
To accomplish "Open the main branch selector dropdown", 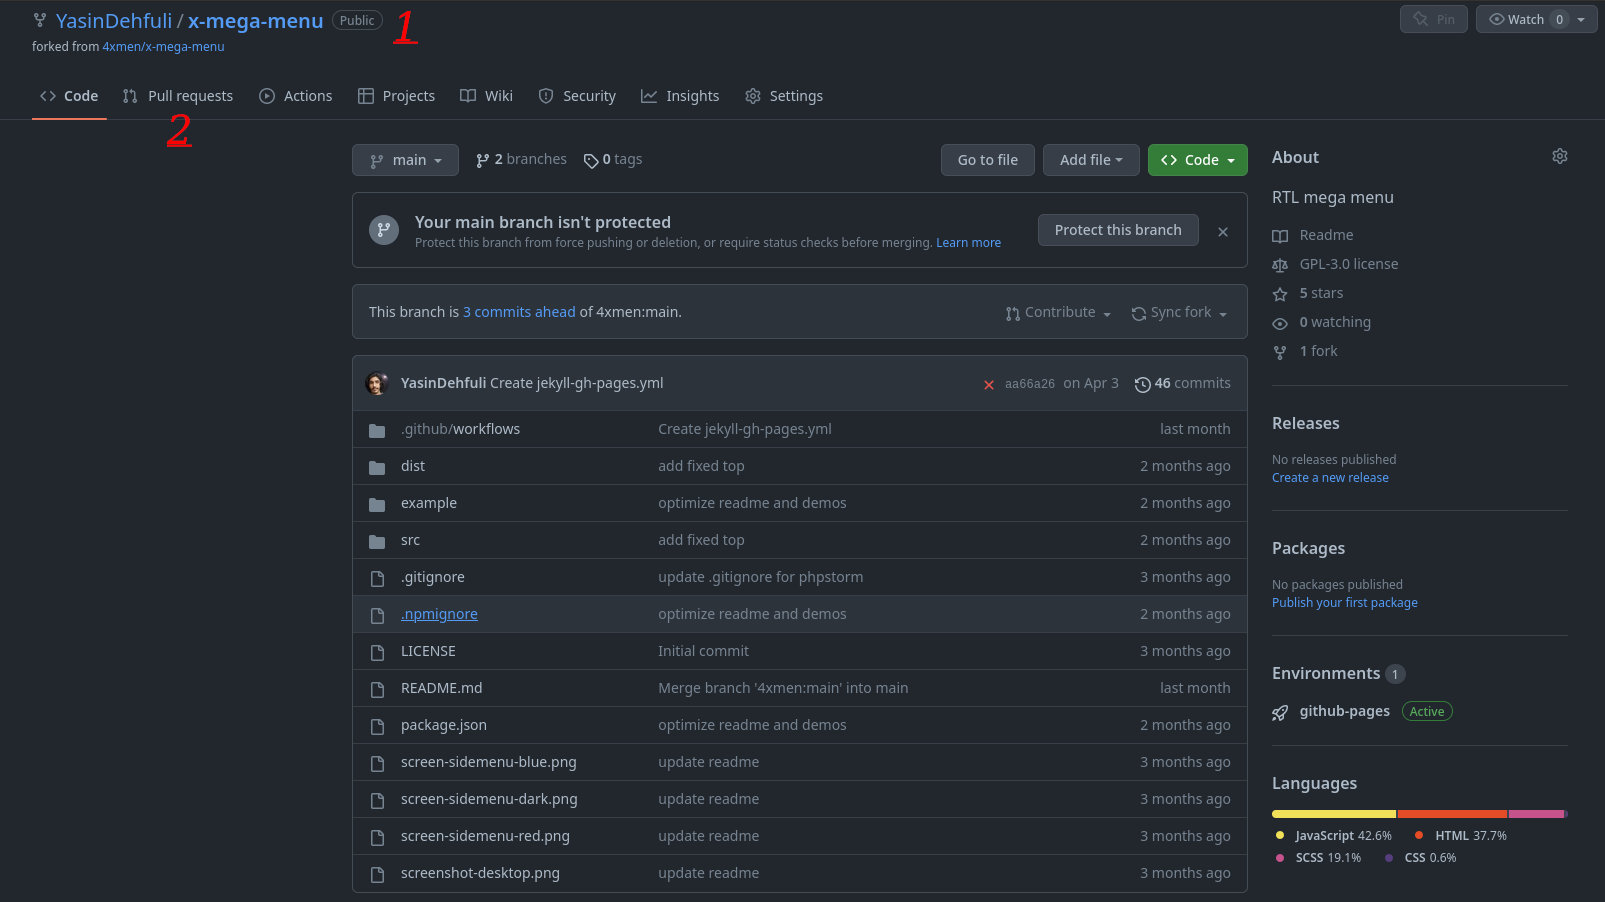I will (405, 160).
